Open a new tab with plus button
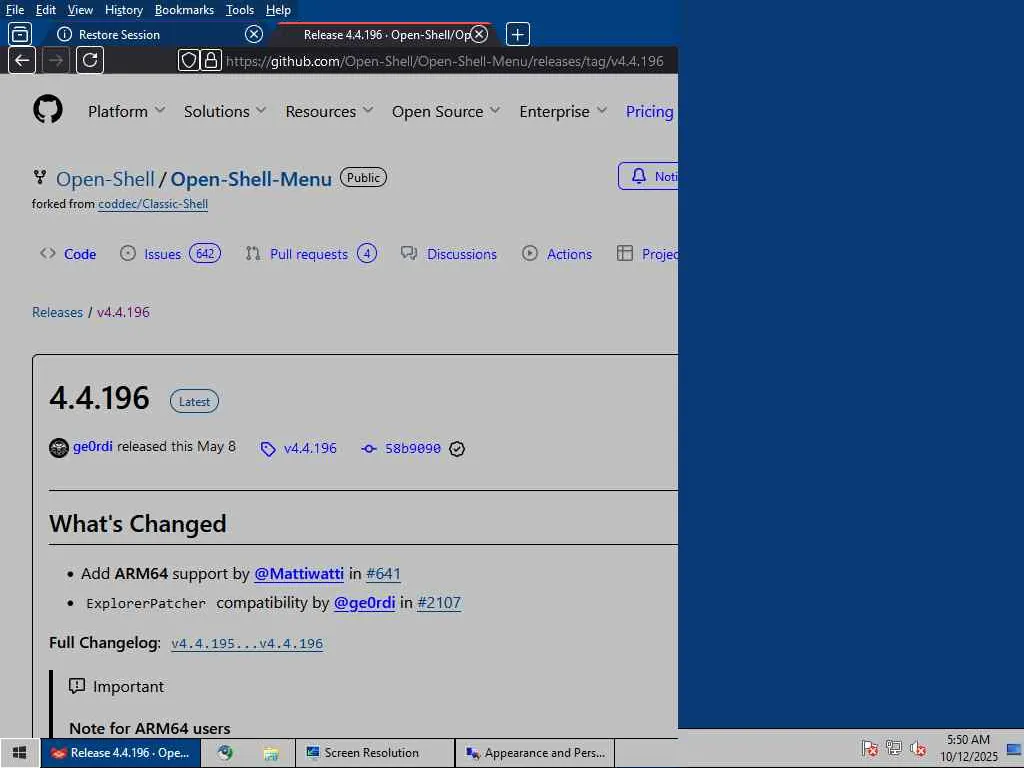Image resolution: width=1024 pixels, height=768 pixels. (x=518, y=34)
